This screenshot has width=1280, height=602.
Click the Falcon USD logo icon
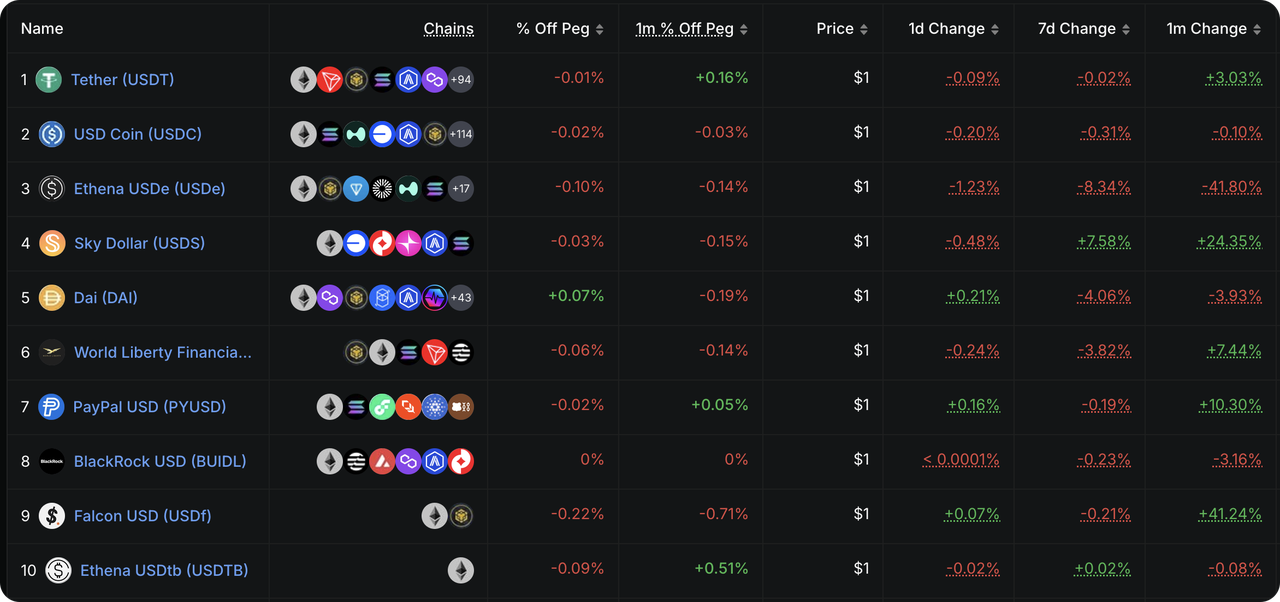click(52, 516)
